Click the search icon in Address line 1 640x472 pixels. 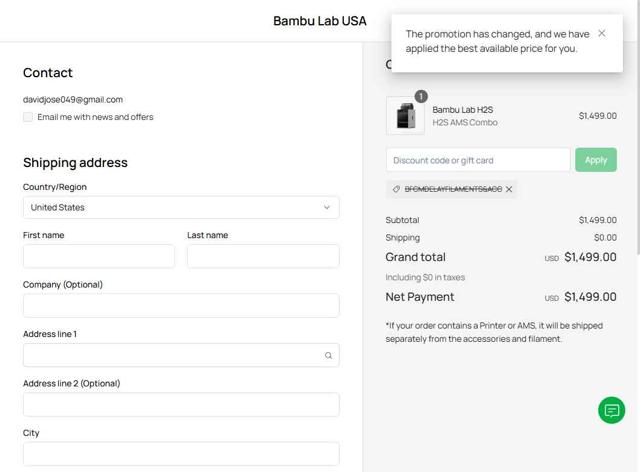point(328,355)
